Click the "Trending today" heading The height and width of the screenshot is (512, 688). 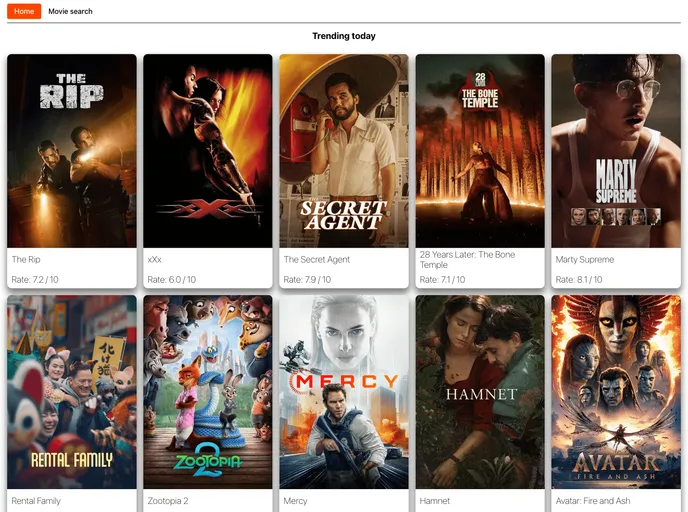tap(344, 36)
